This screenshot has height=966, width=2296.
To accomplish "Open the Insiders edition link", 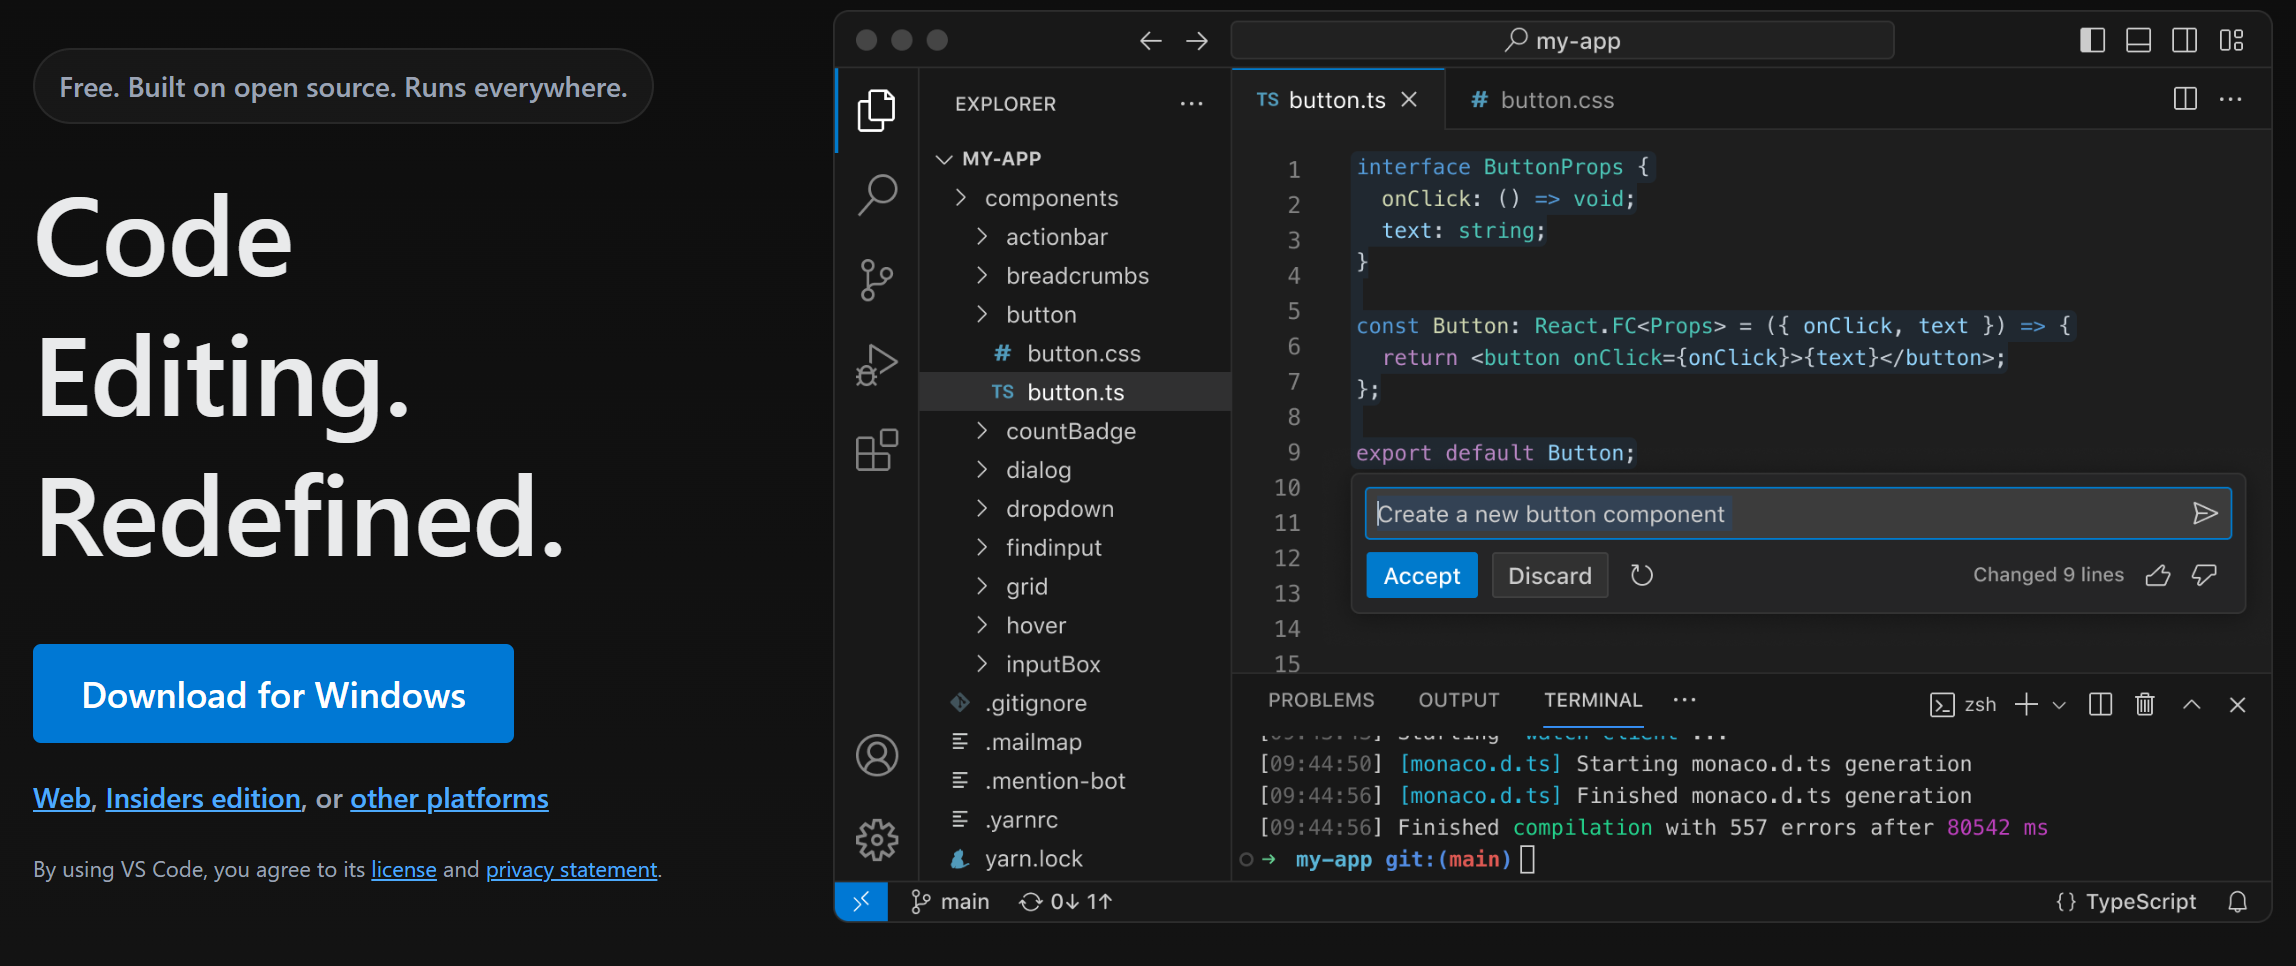I will coord(203,798).
